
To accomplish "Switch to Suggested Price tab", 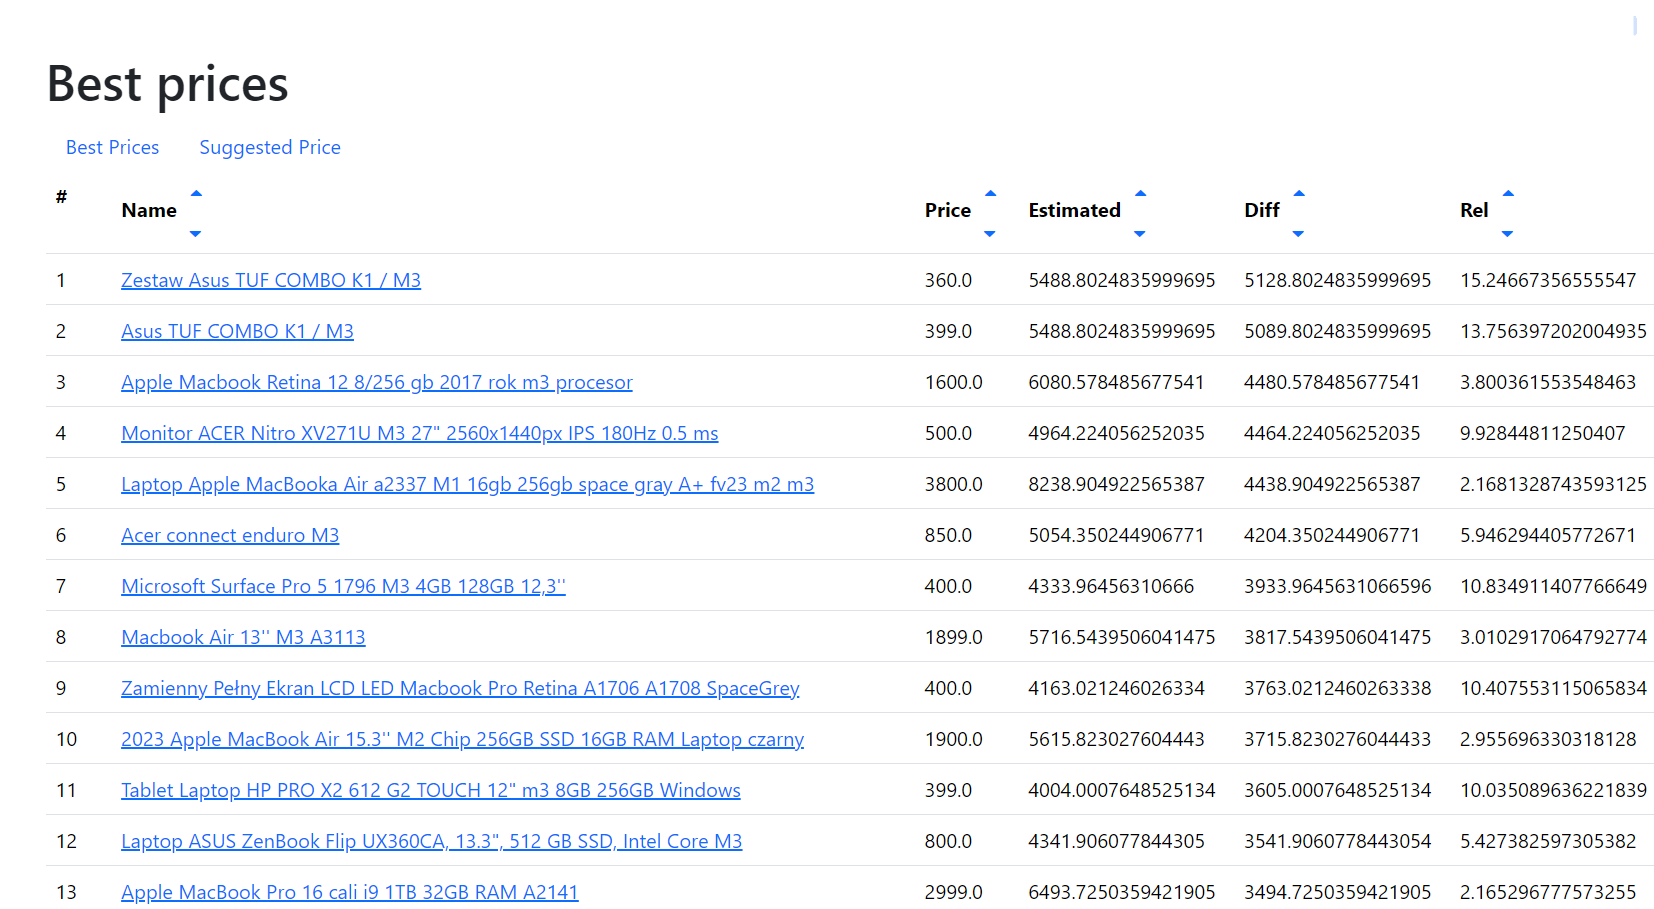I will point(270,147).
